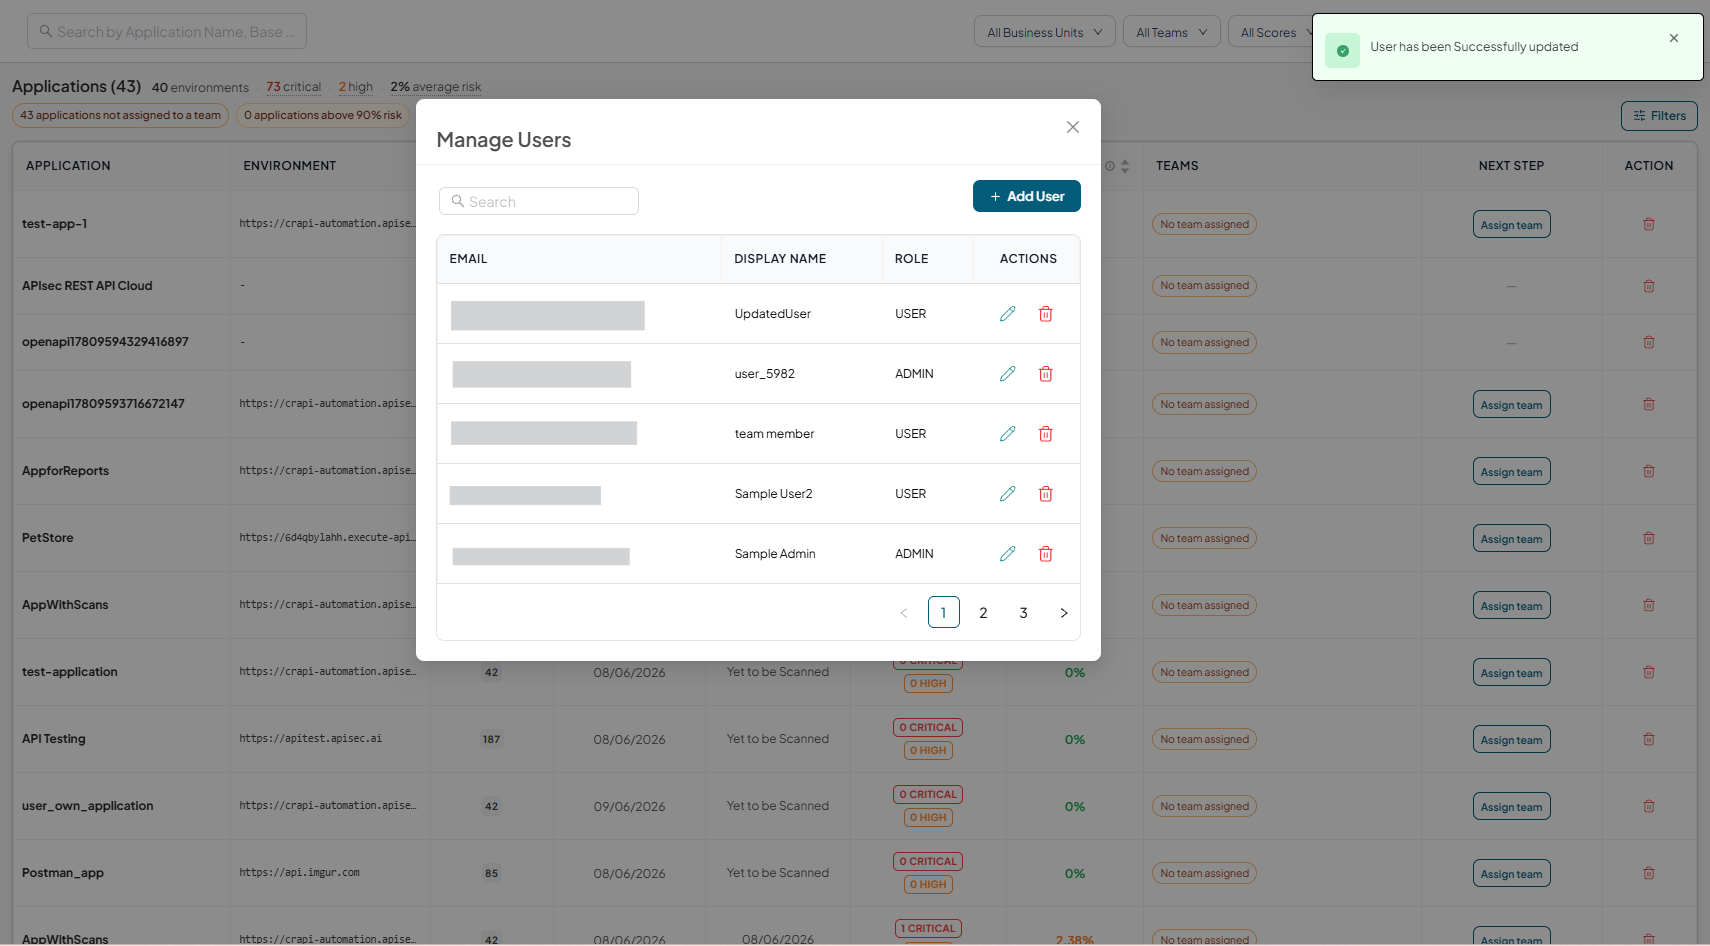Delete the UpdatedUser row with trash icon
The image size is (1710, 946).
(x=1045, y=314)
